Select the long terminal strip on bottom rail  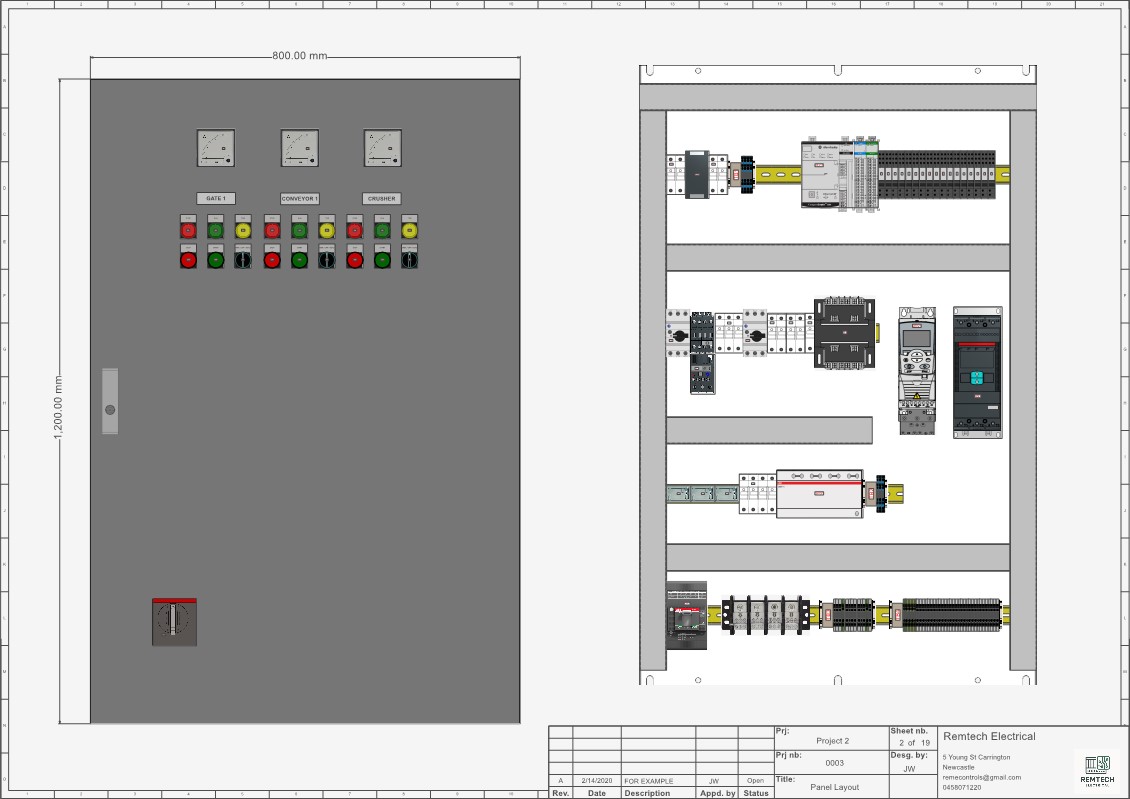click(951, 615)
